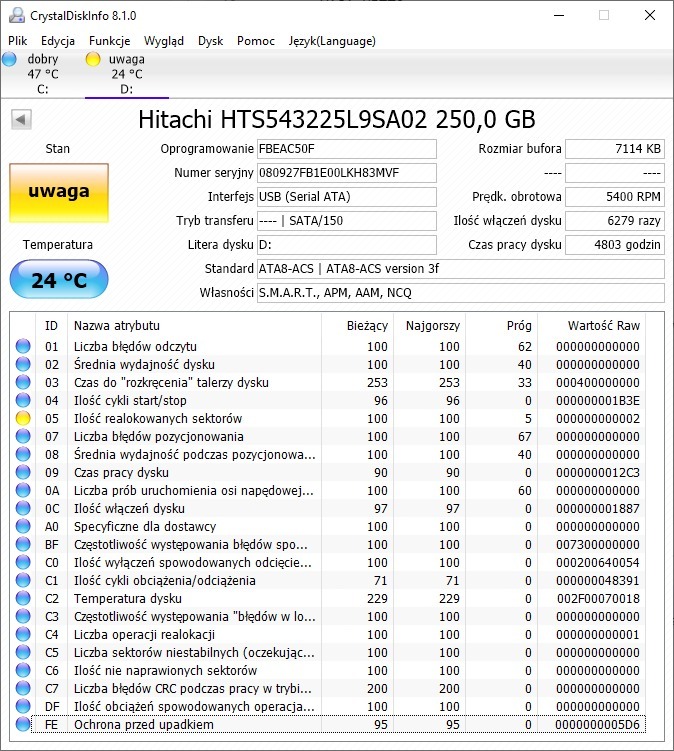Viewport: 674px width, 751px height.
Task: Click the serial number field
Action: (347, 173)
